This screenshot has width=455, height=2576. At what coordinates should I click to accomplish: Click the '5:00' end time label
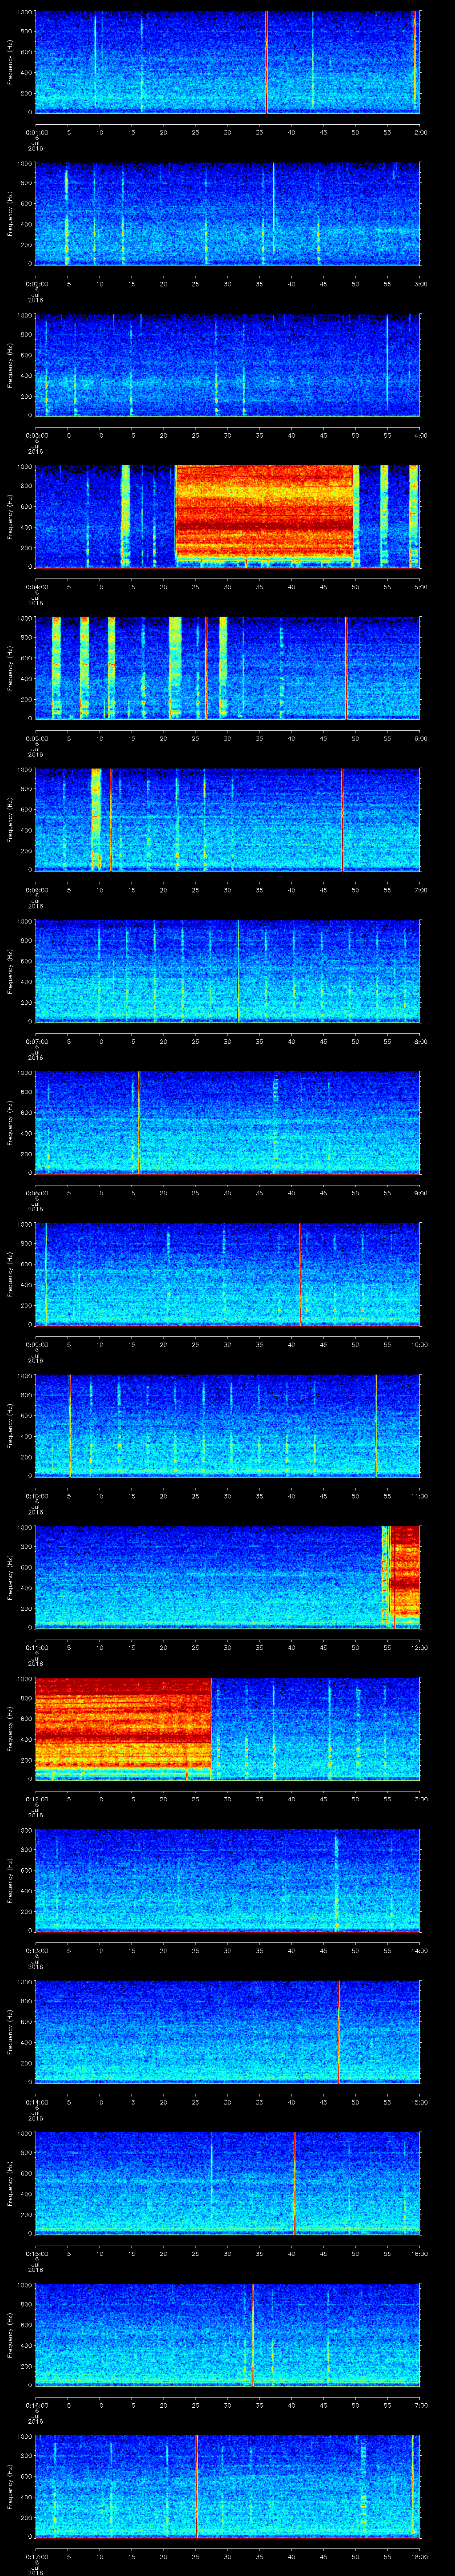(x=420, y=586)
